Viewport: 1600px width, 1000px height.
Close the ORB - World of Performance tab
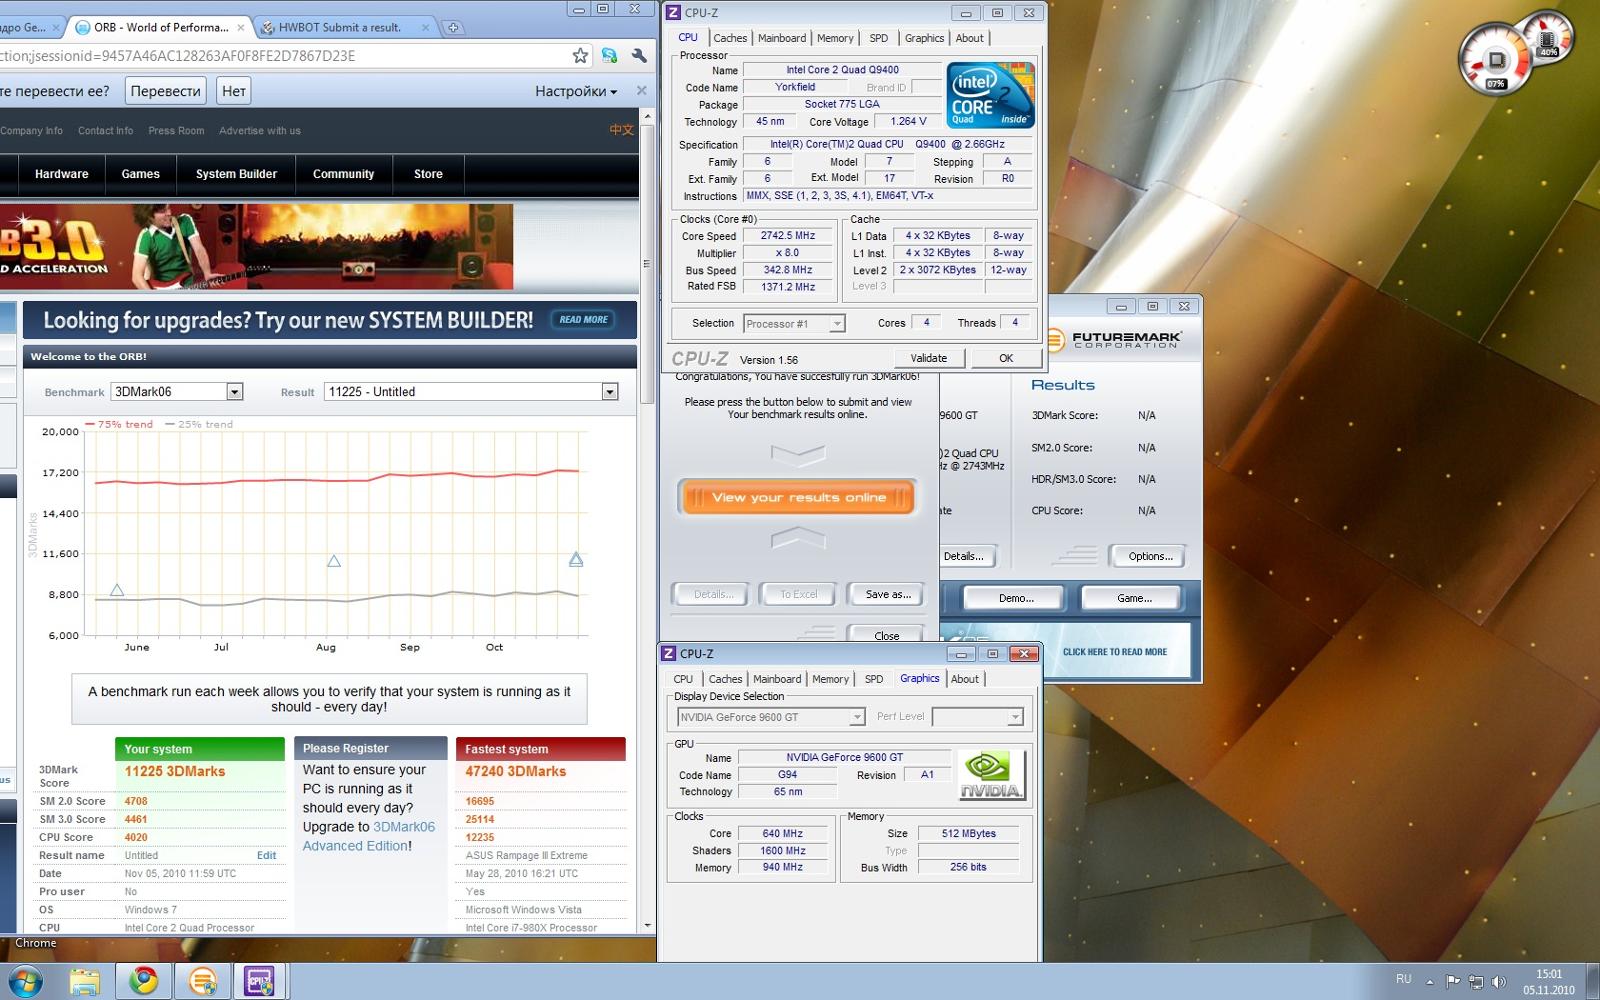[x=240, y=28]
